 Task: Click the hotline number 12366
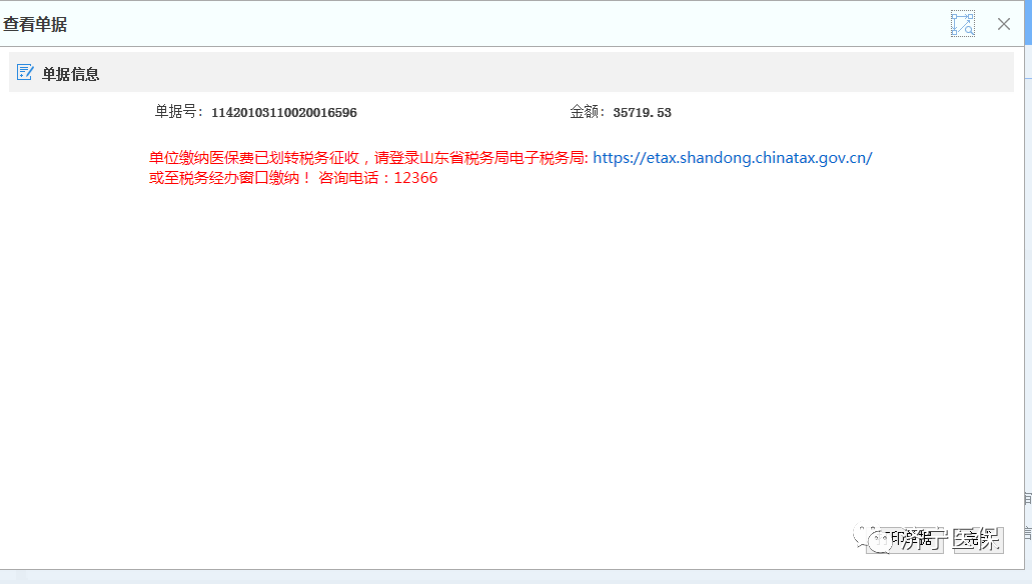click(x=415, y=178)
